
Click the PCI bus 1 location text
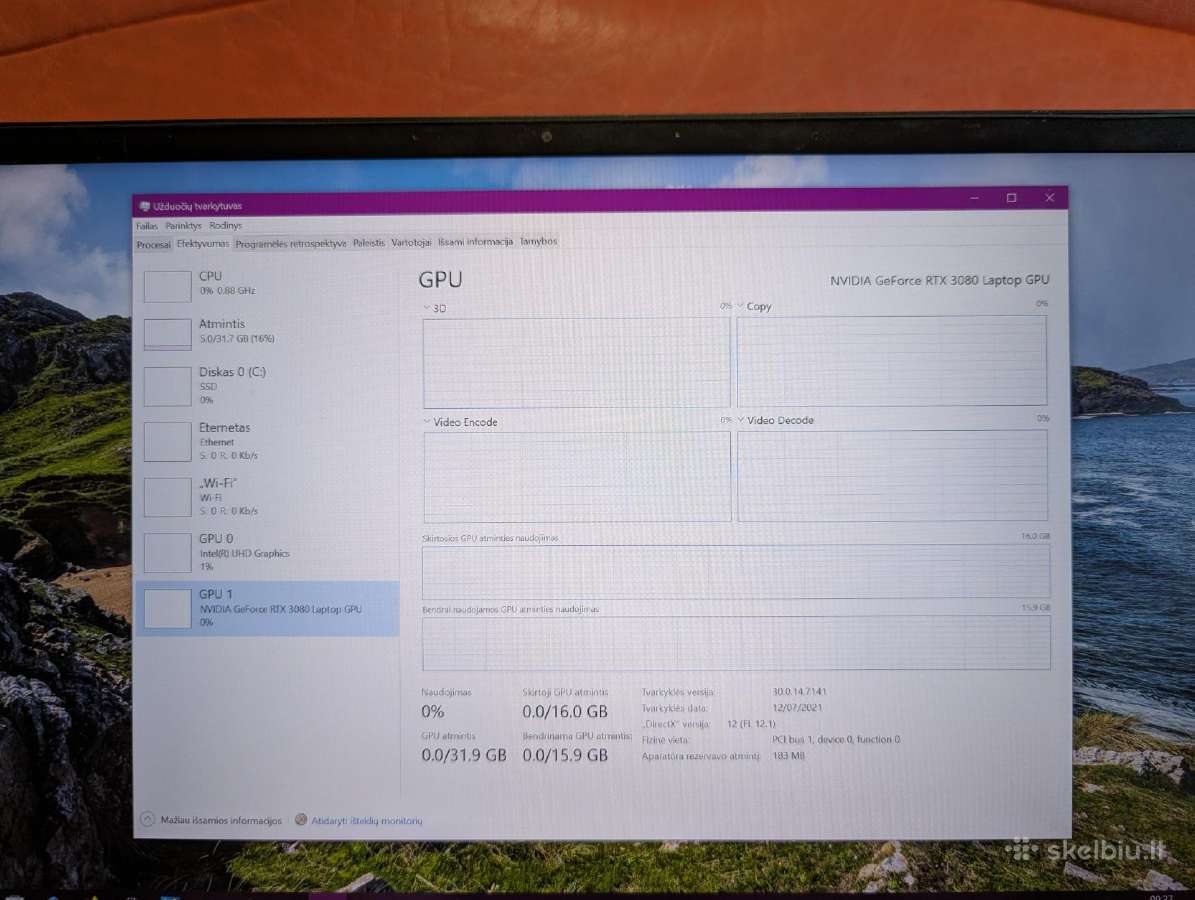pos(836,739)
